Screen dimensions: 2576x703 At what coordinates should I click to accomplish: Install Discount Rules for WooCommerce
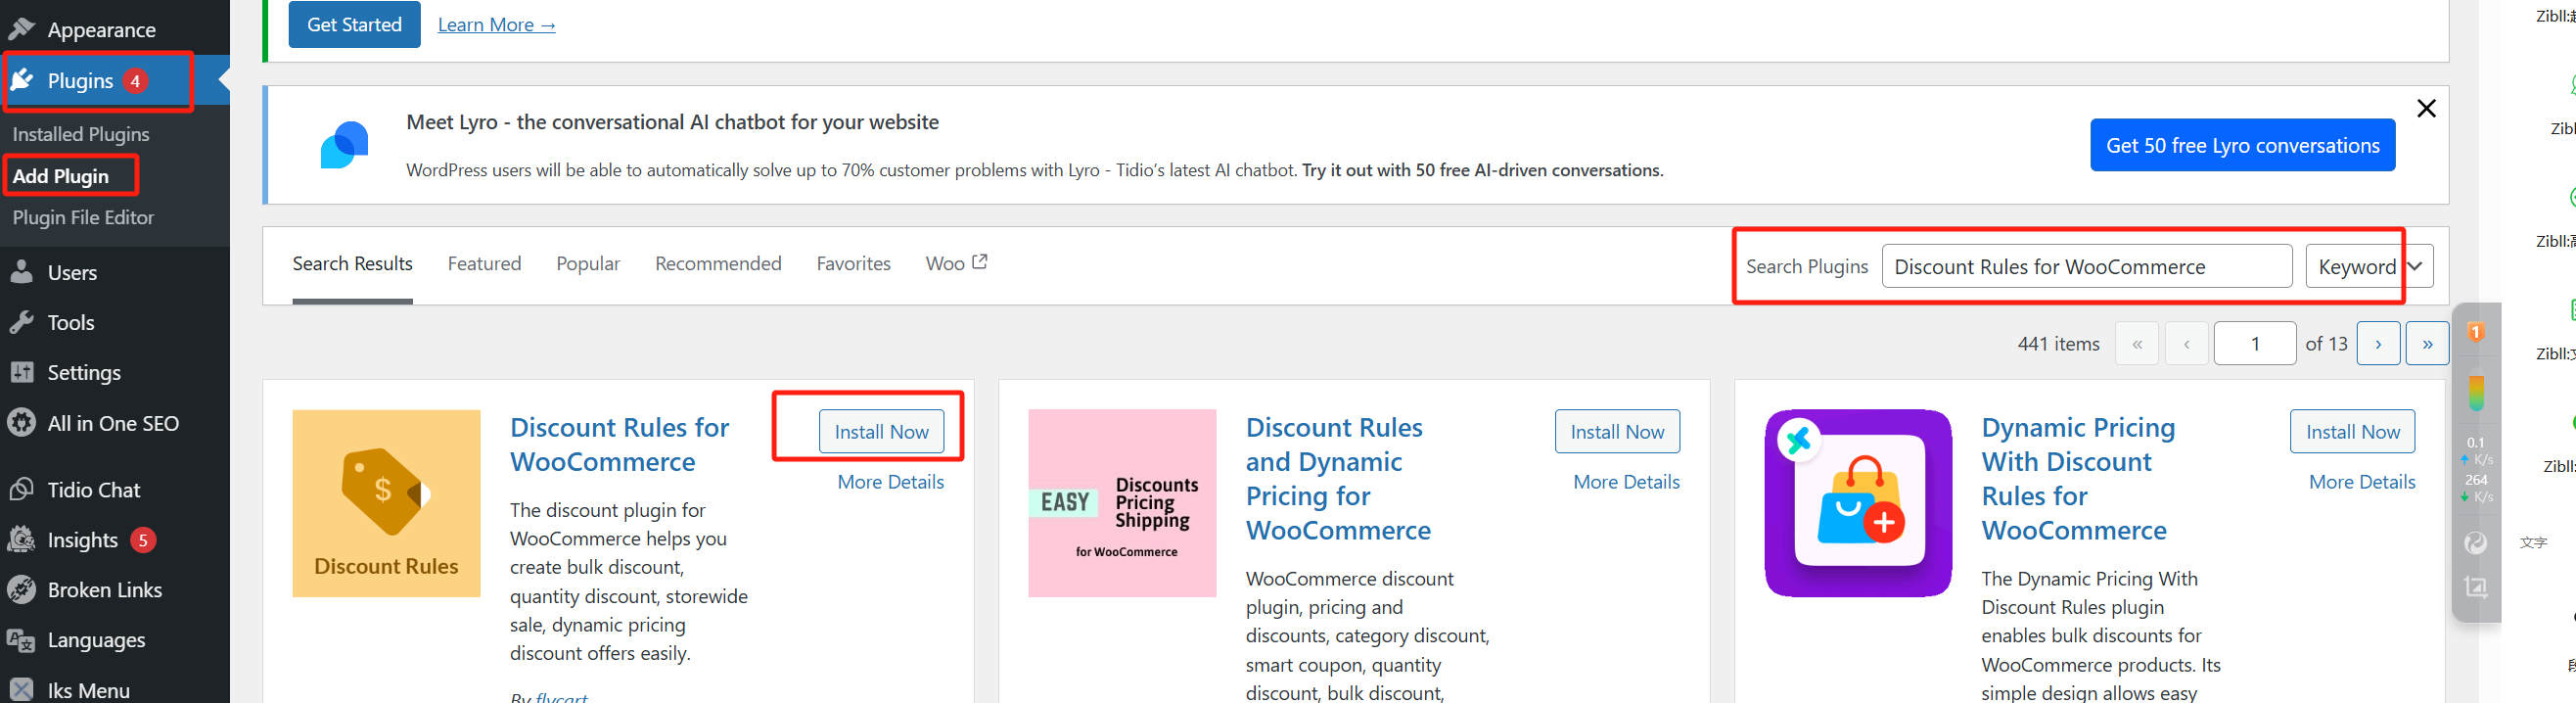click(x=881, y=431)
